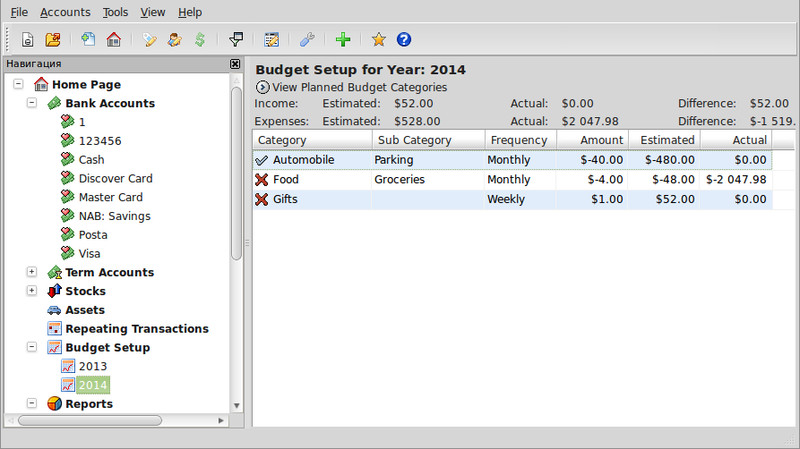Collapse the Reports tree node
The image size is (800, 449).
pos(32,404)
